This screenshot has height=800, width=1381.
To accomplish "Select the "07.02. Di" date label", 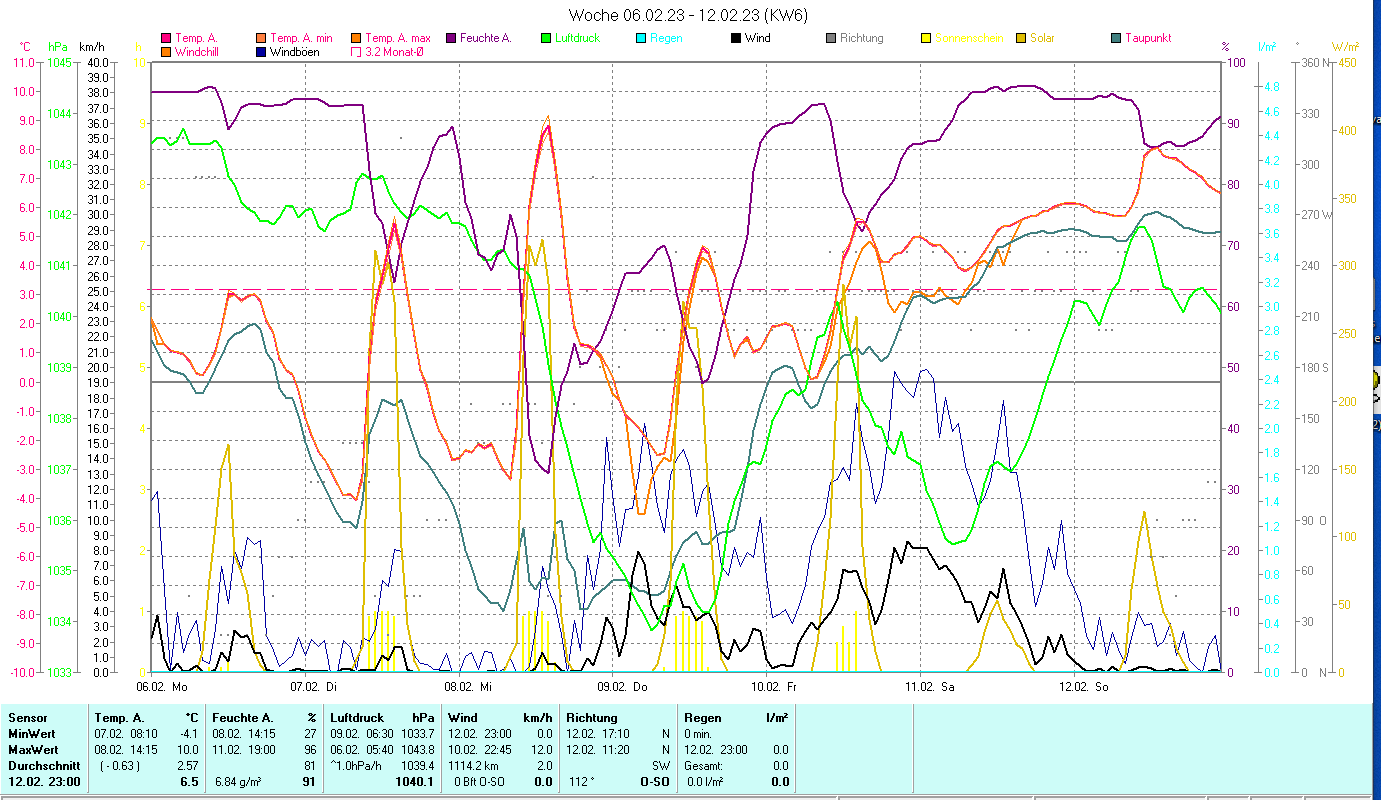I will point(314,687).
